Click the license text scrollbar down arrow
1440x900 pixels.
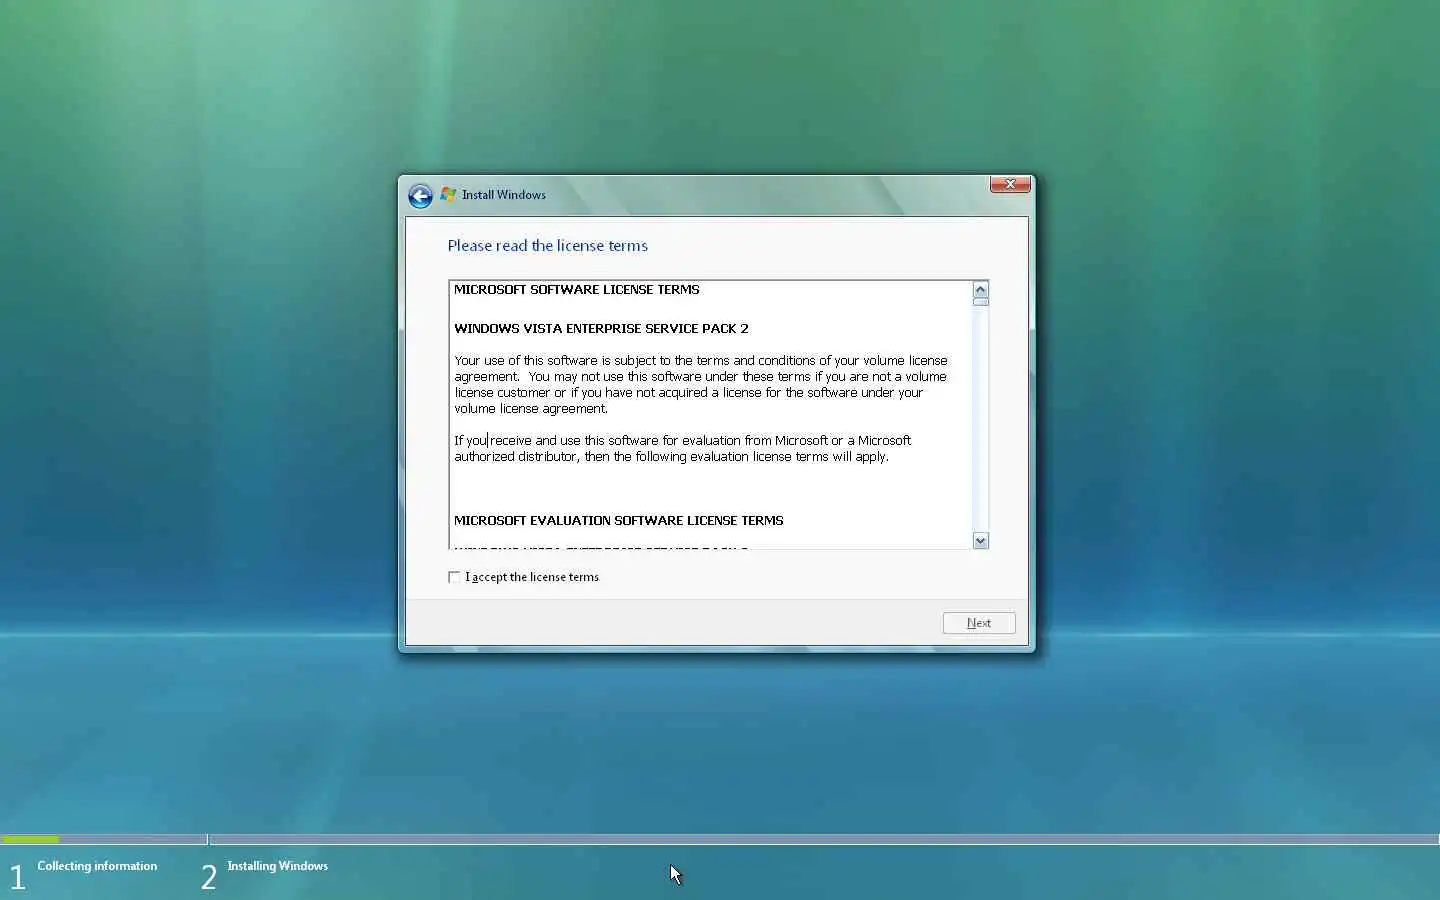coord(980,540)
